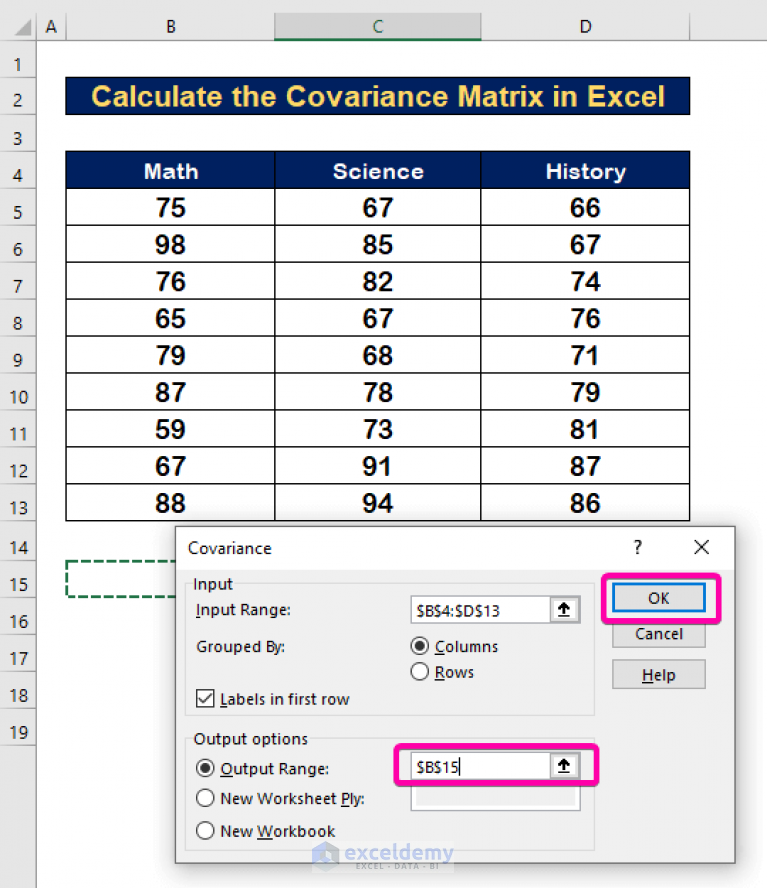Click the History cell with value 74
Image resolution: width=767 pixels, height=888 pixels.
[x=585, y=281]
